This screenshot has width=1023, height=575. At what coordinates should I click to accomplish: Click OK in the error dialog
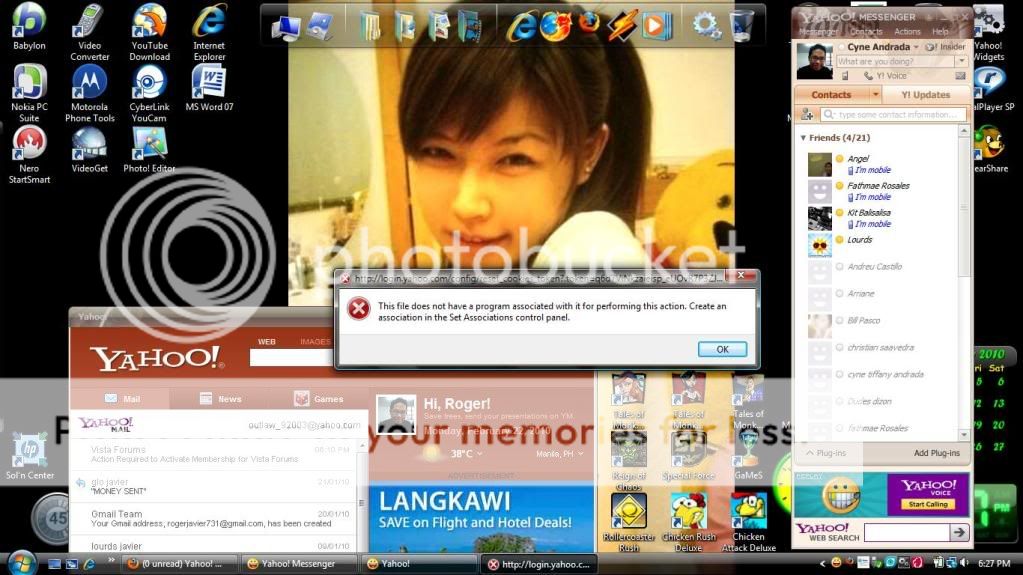coord(722,349)
